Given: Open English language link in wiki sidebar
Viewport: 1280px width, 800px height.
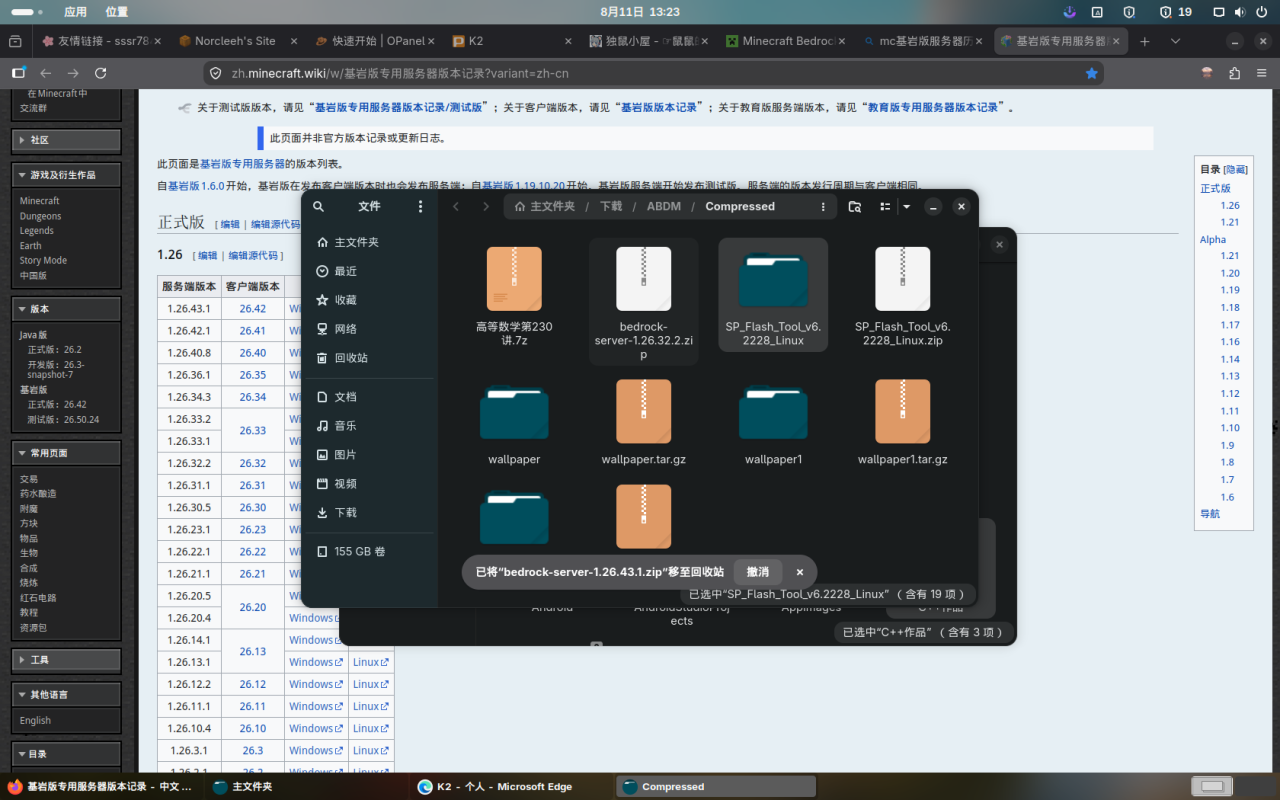Looking at the screenshot, I should tap(35, 720).
